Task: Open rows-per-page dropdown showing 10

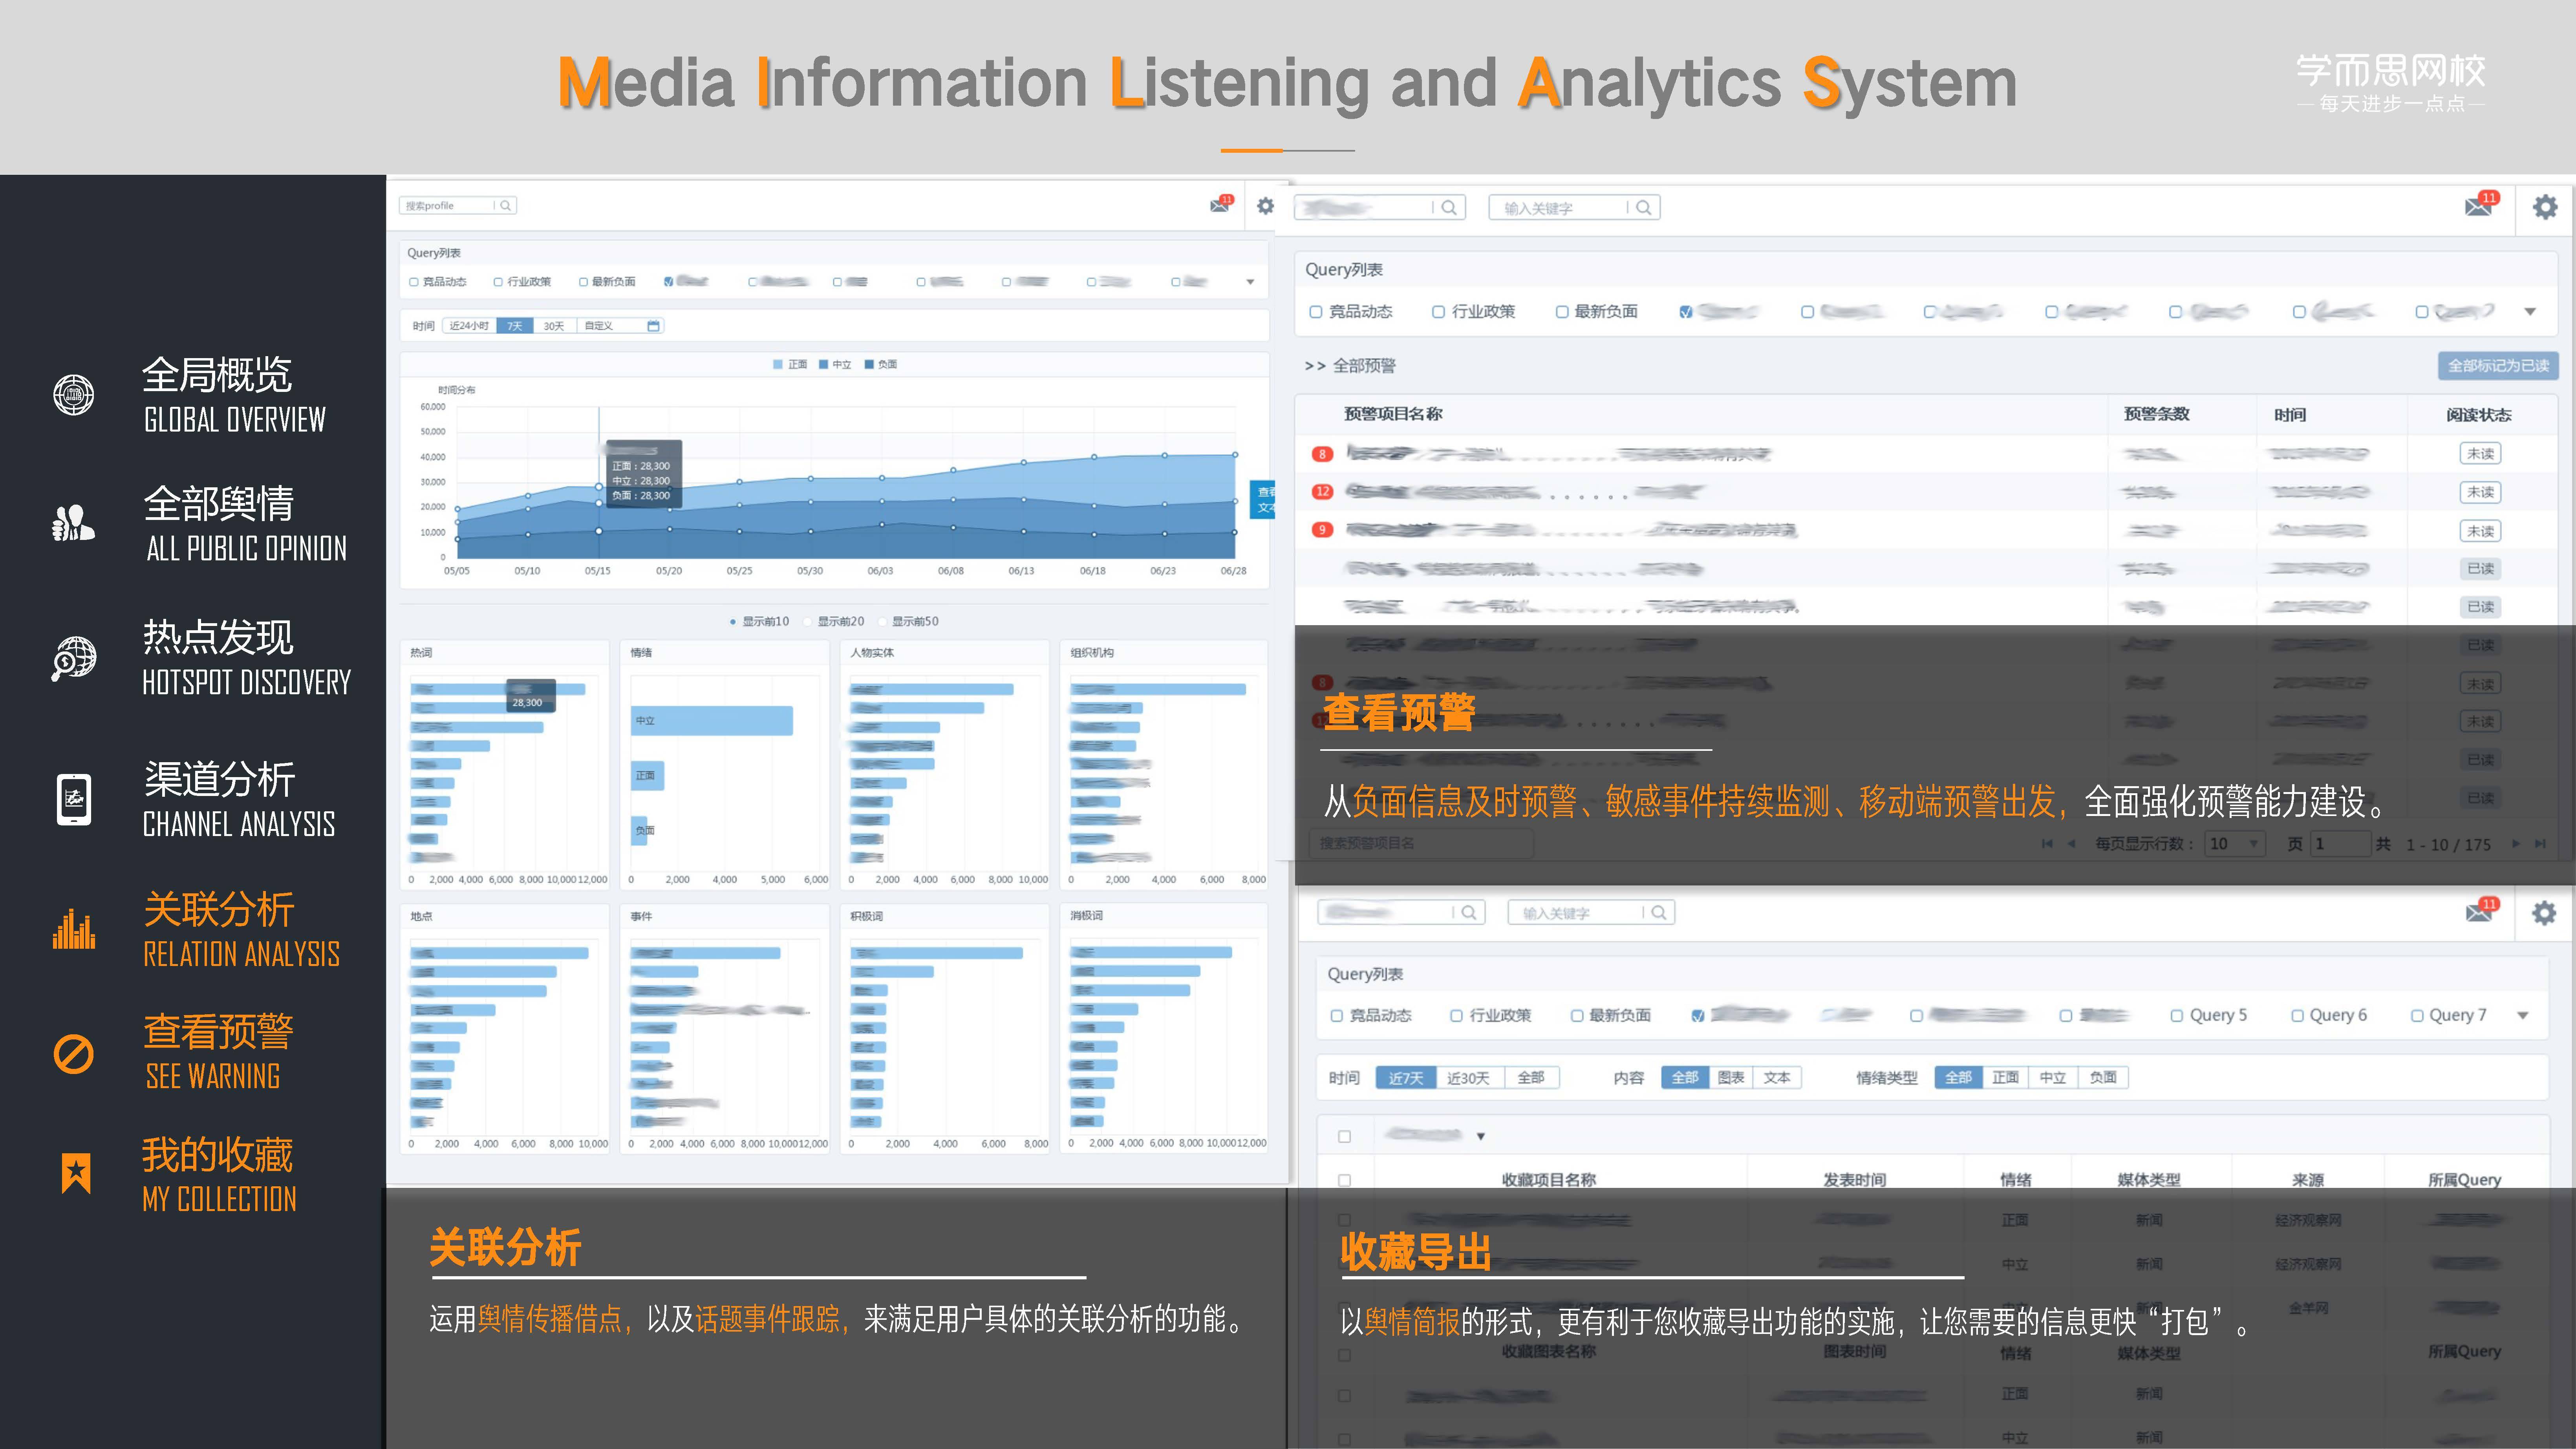Action: click(x=2235, y=844)
